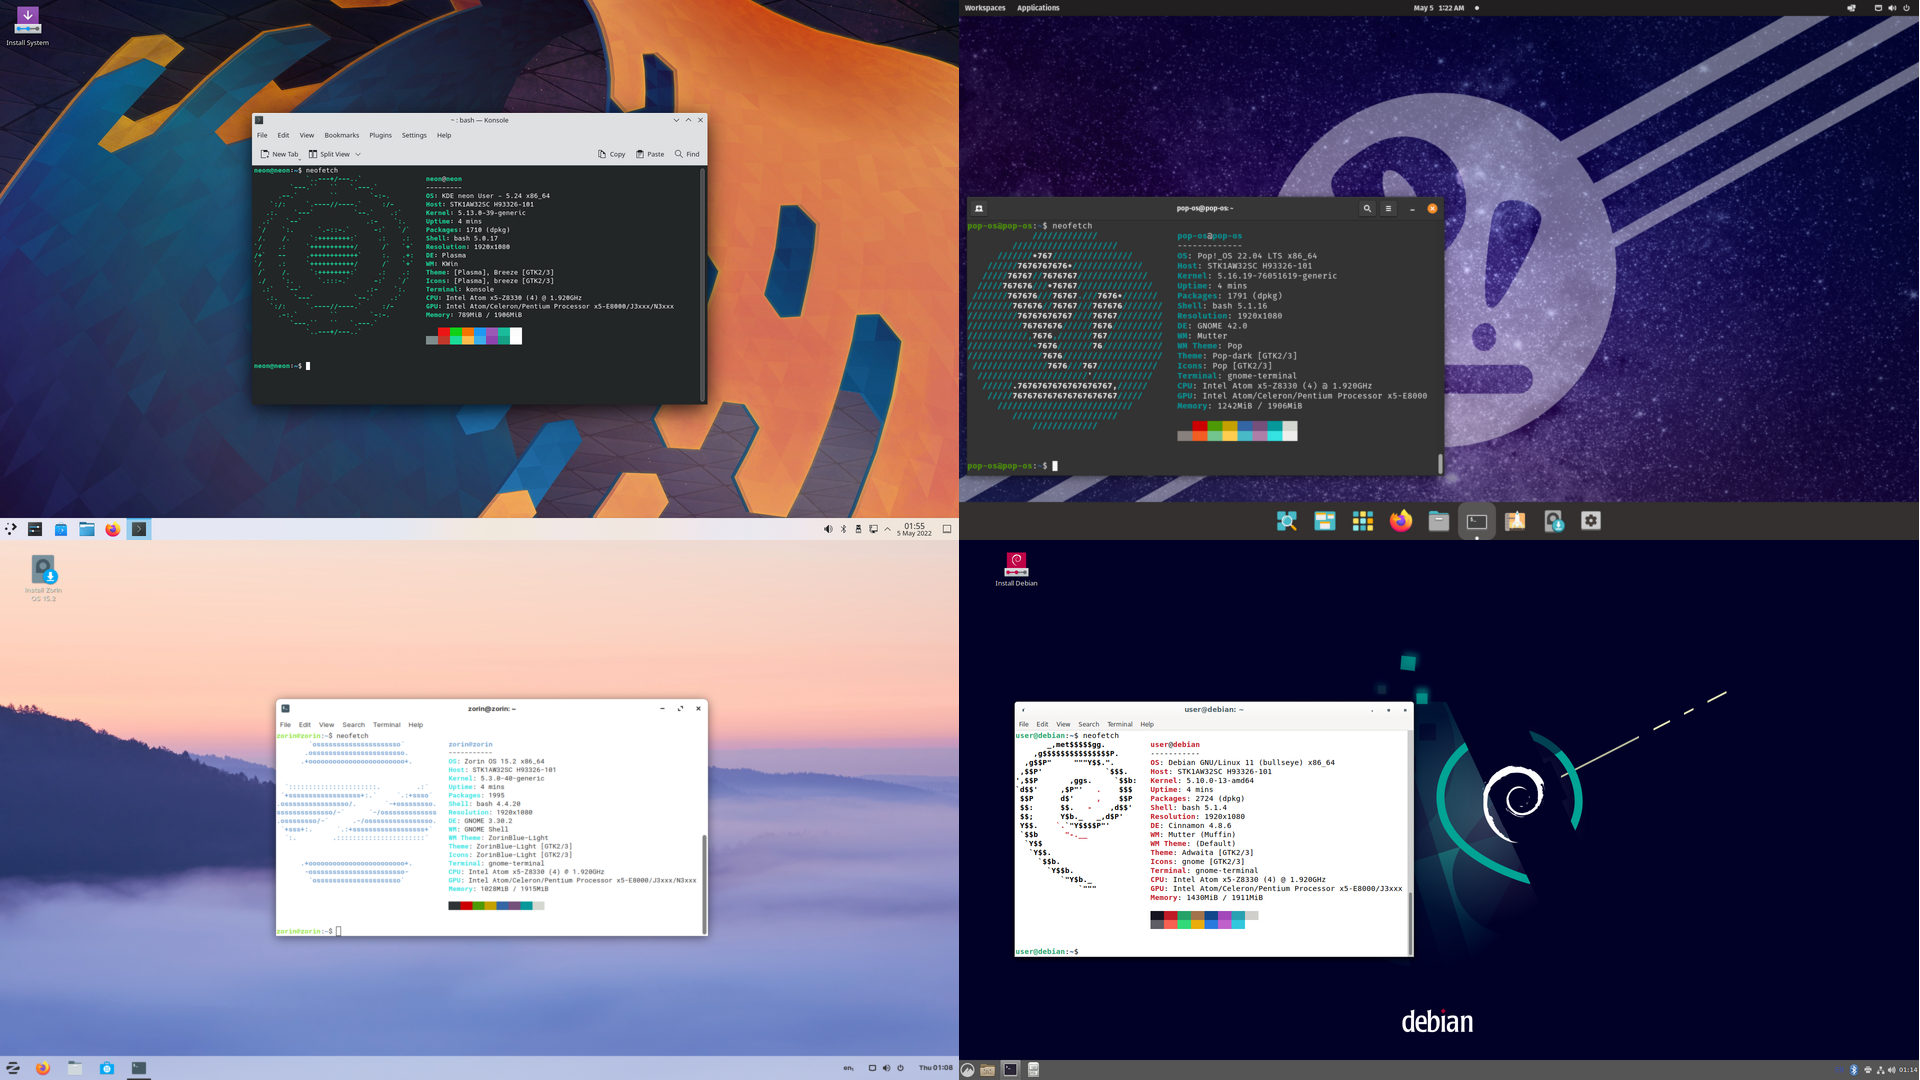Open the Discover store icon in KDE taskbar
The width and height of the screenshot is (1920, 1080).
(x=61, y=529)
